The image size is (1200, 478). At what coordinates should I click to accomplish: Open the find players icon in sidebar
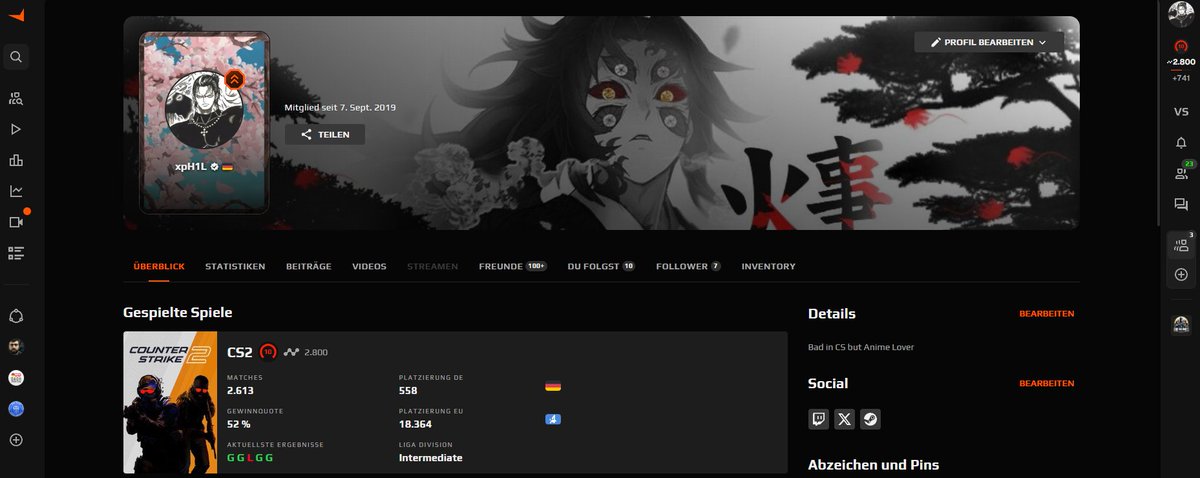[x=16, y=98]
